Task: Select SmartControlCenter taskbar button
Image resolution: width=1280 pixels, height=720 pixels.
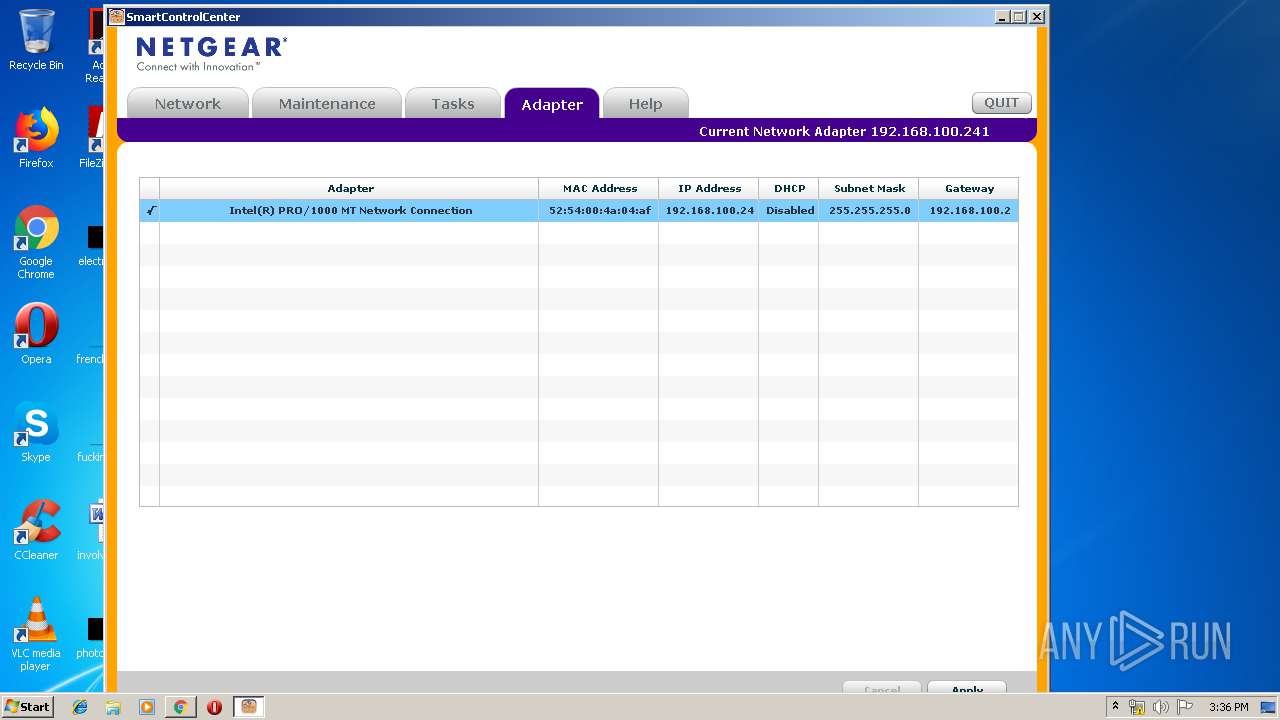Action: pos(249,707)
